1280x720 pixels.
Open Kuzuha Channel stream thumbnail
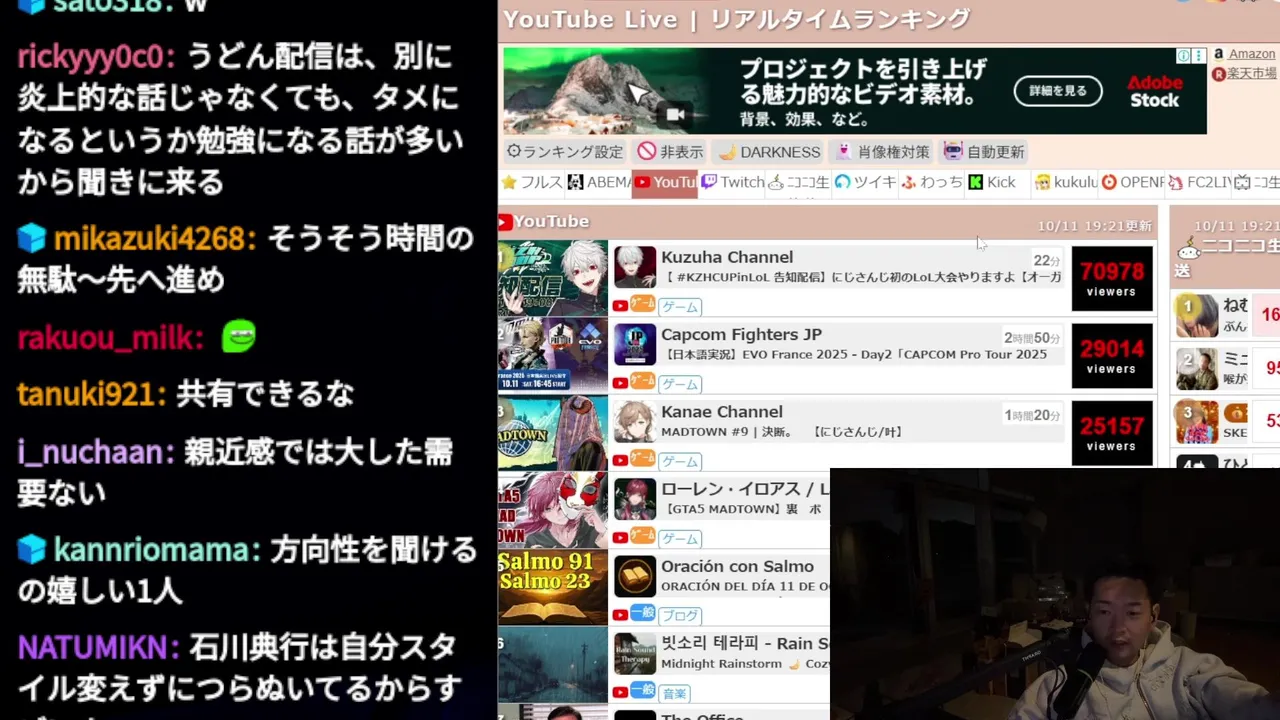click(x=552, y=278)
